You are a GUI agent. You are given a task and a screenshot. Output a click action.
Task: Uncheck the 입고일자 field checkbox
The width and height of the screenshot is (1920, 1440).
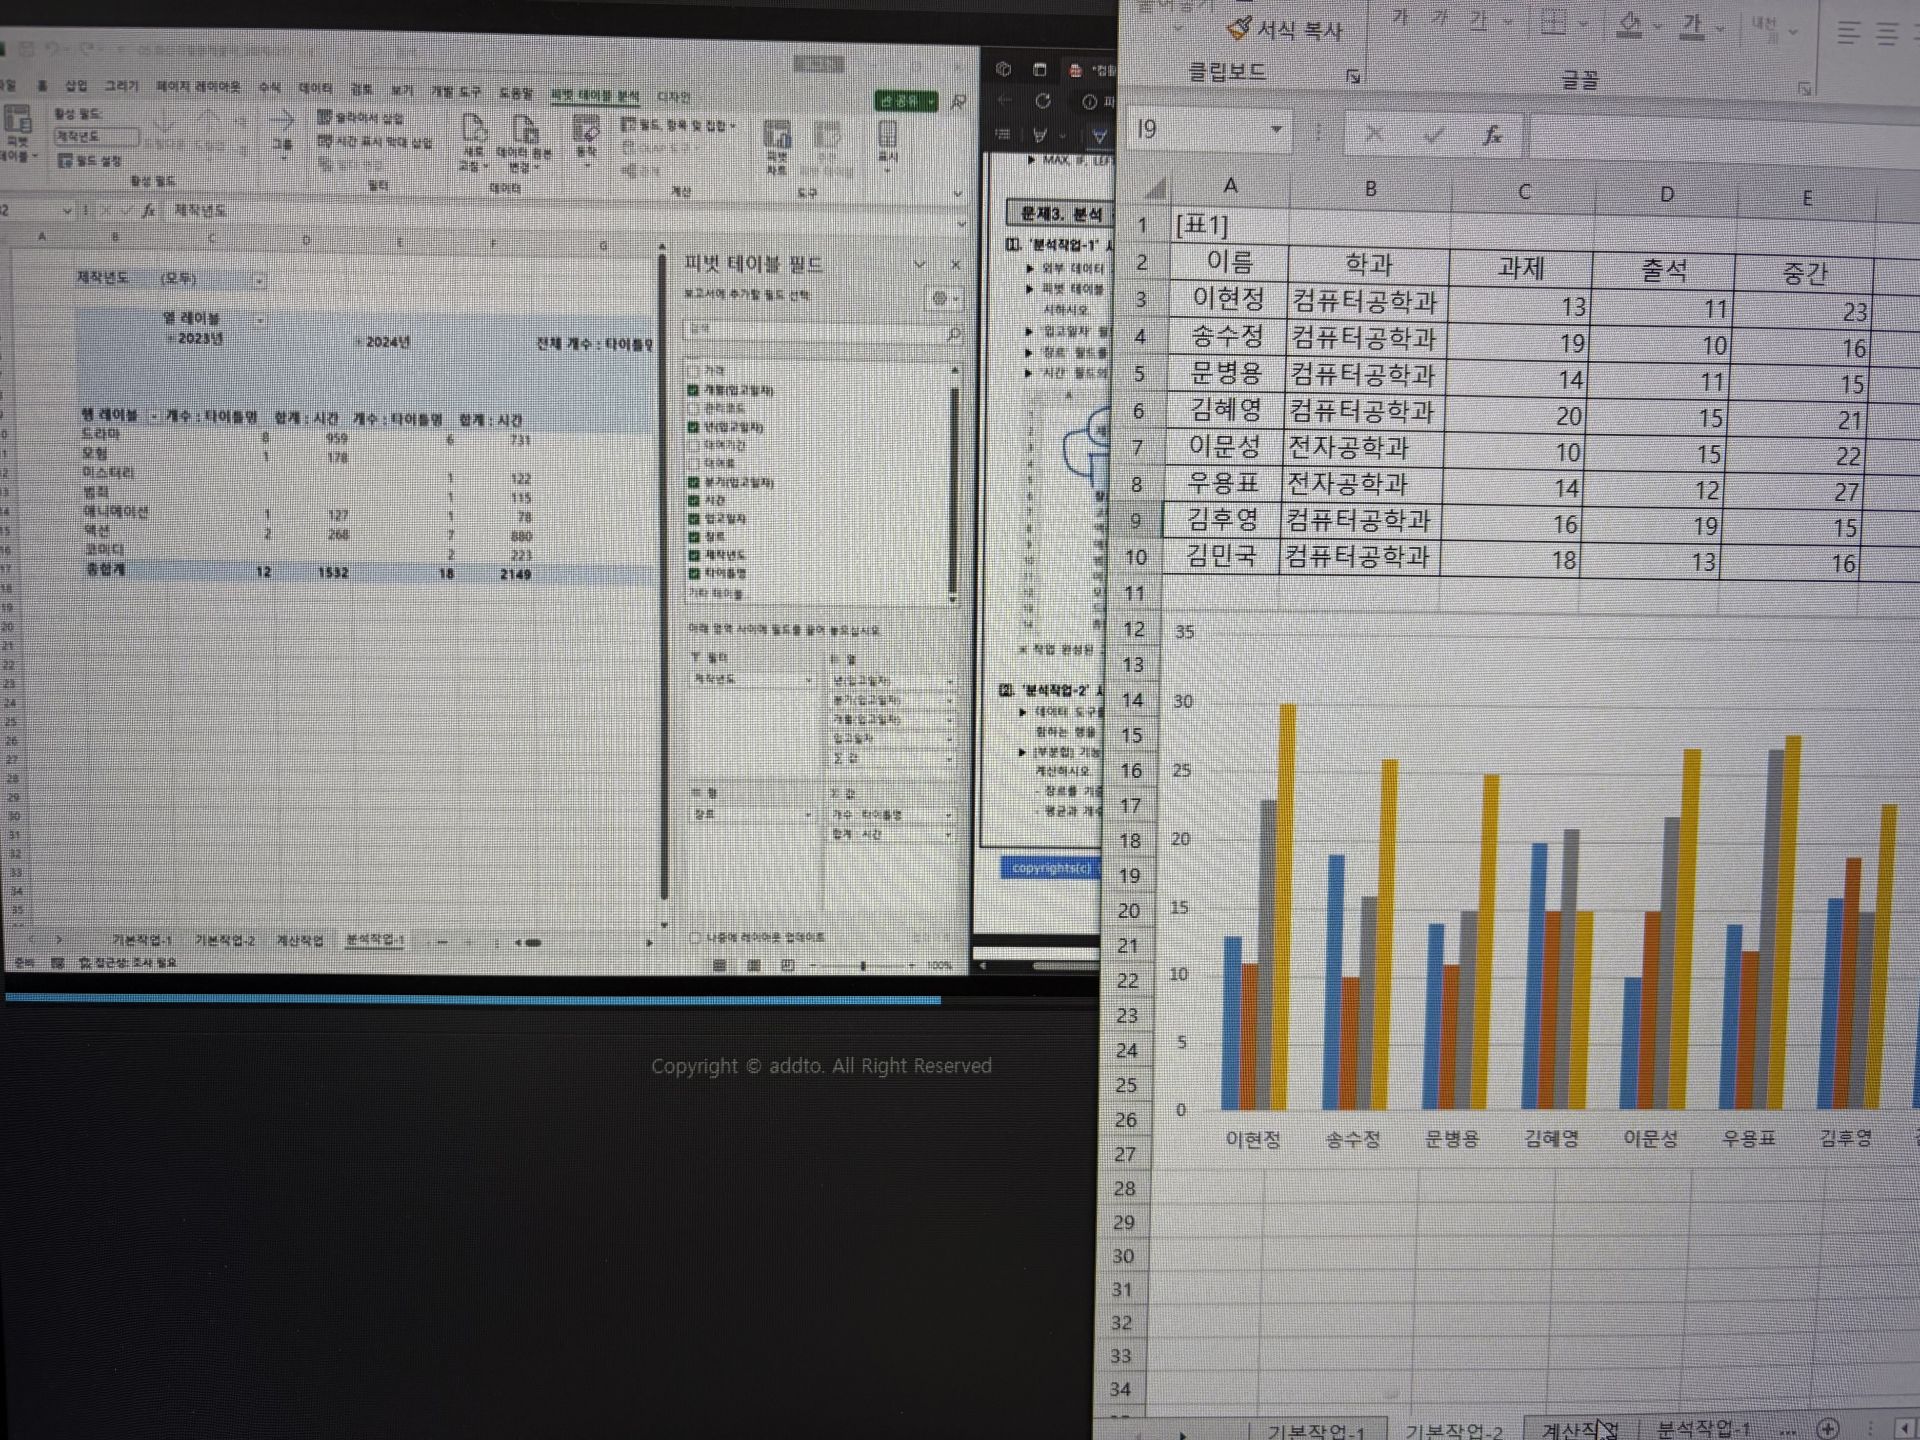point(693,518)
